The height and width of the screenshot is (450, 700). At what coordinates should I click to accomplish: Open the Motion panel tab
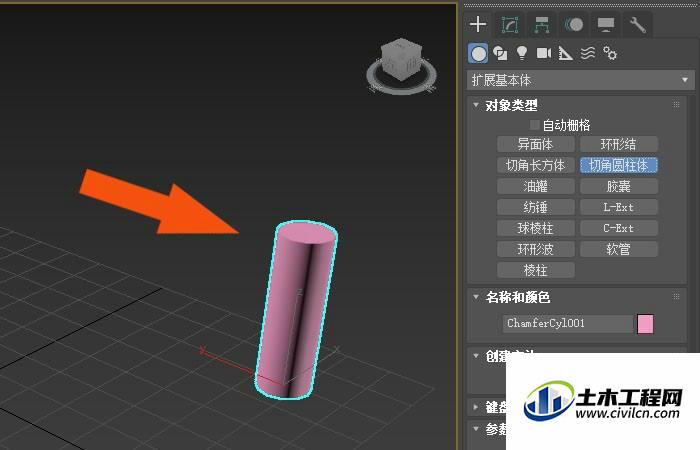(x=574, y=25)
